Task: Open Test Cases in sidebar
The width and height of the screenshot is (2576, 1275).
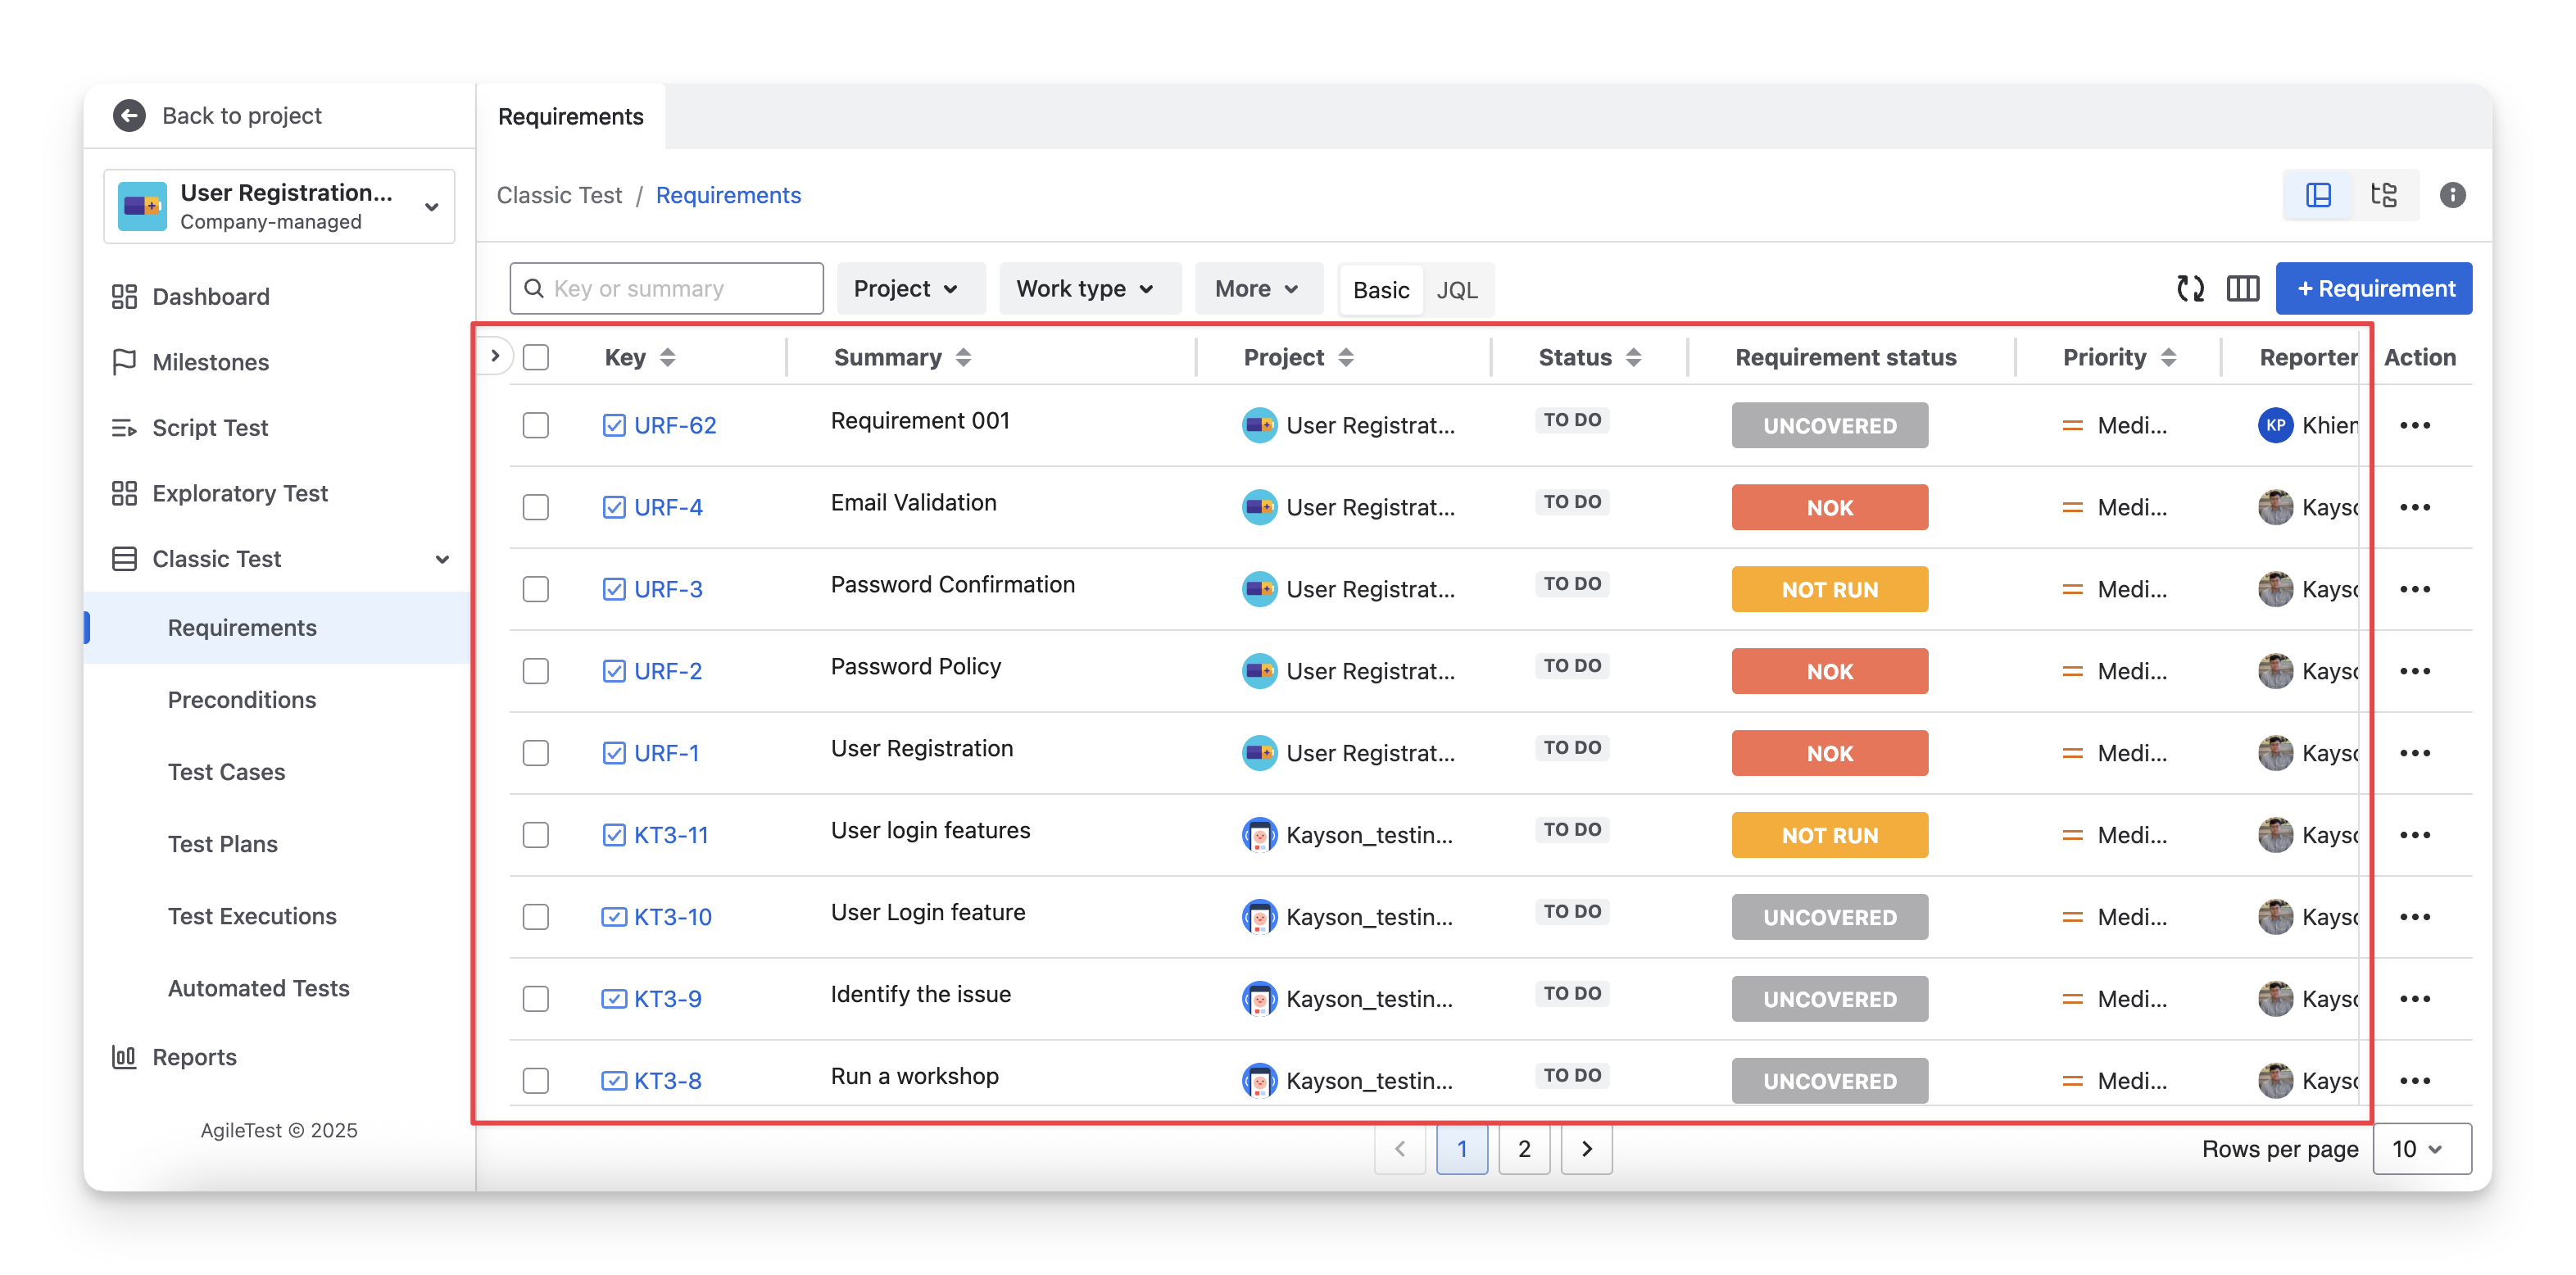Action: click(226, 772)
